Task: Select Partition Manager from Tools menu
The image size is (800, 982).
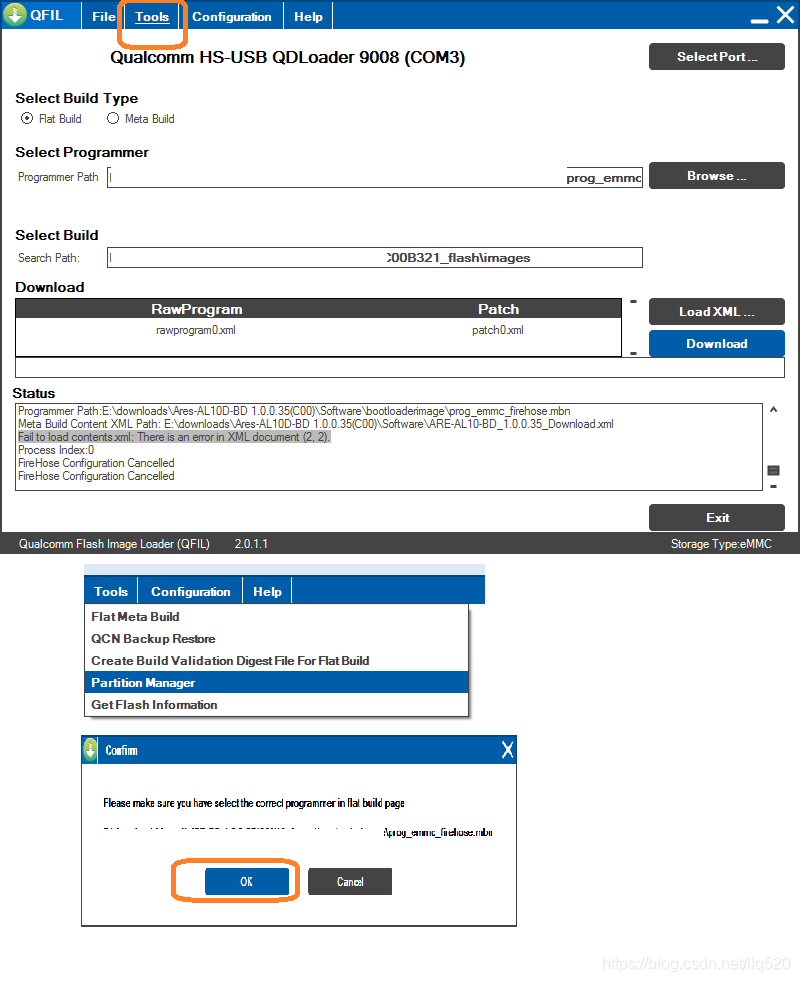Action: click(x=276, y=683)
